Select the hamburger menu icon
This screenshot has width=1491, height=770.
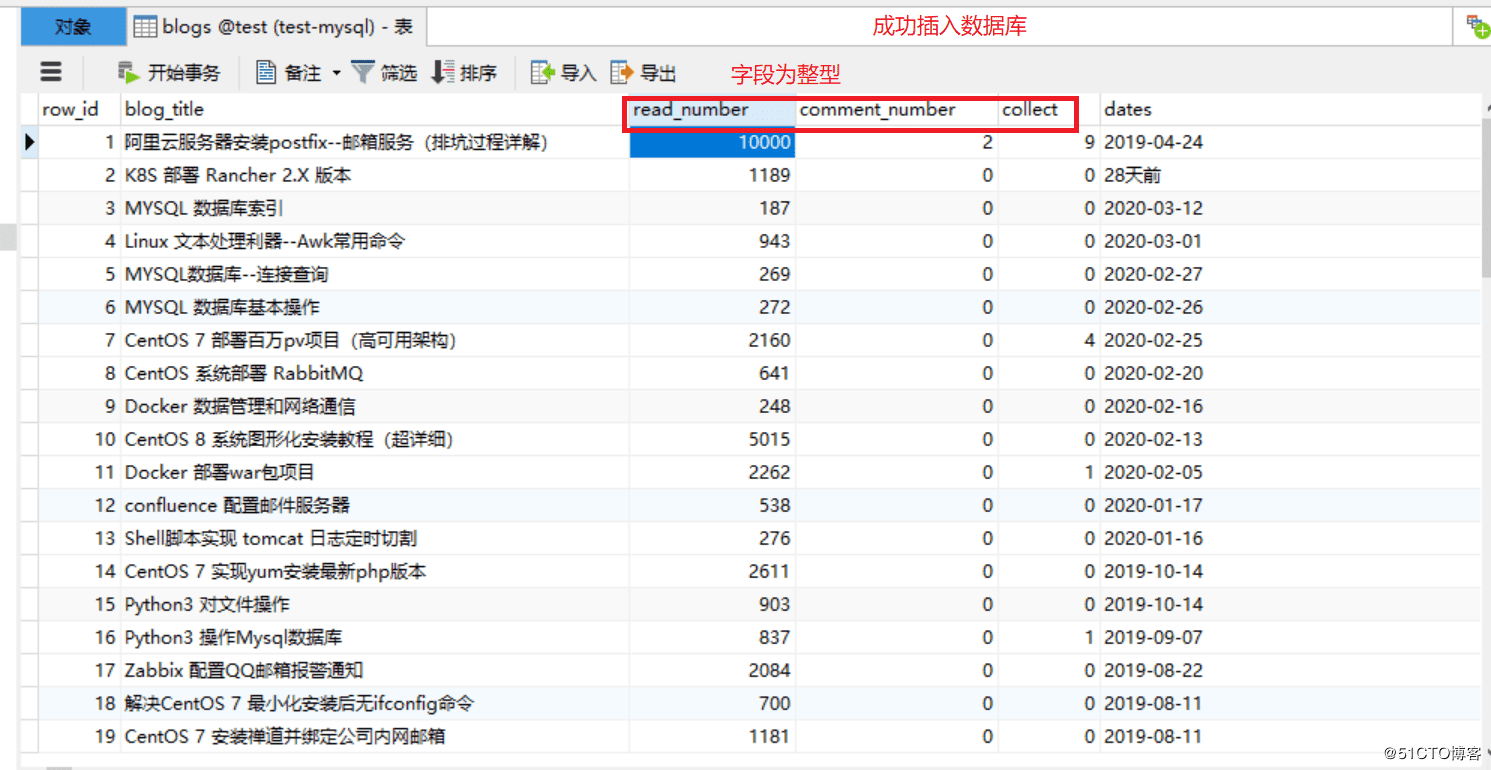point(50,71)
